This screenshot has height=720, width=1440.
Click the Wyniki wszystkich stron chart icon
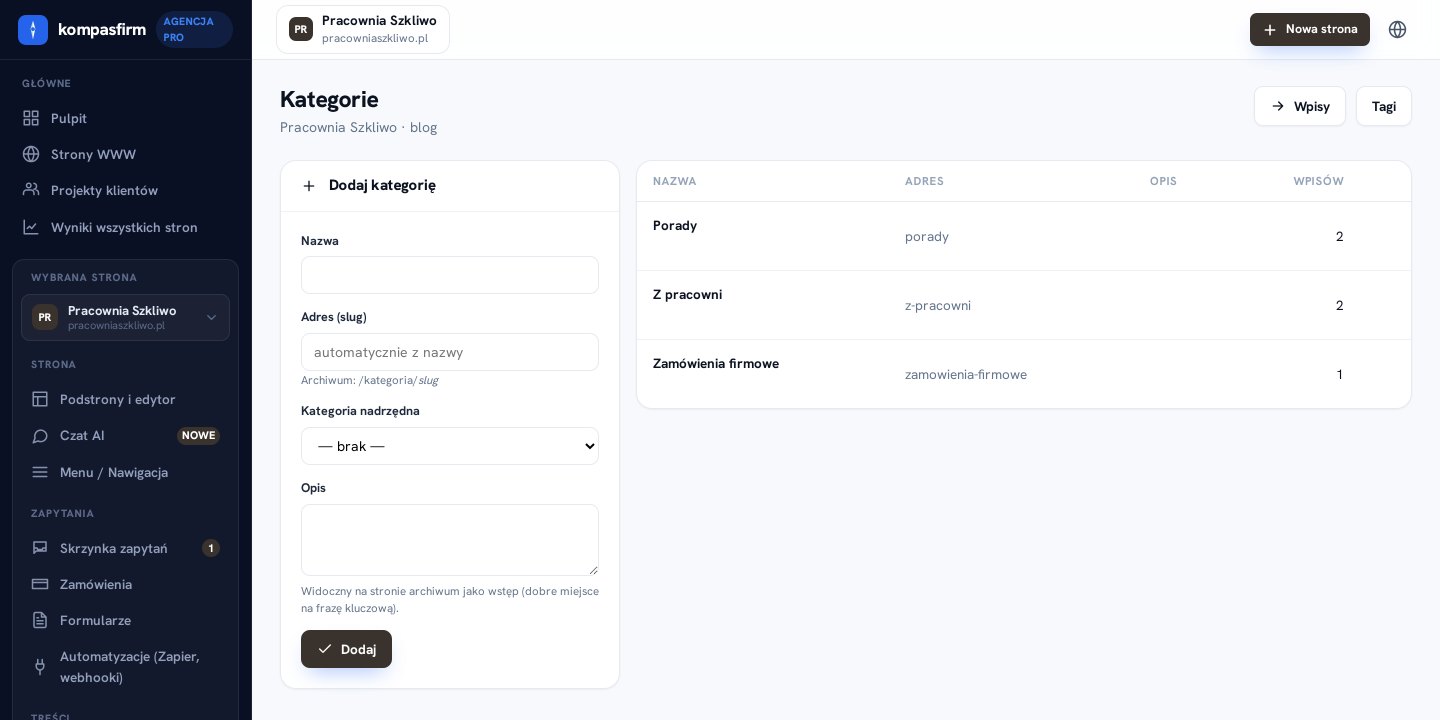click(x=31, y=227)
